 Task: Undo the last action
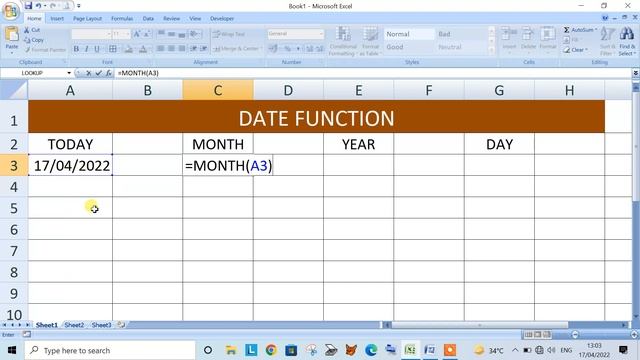38,6
